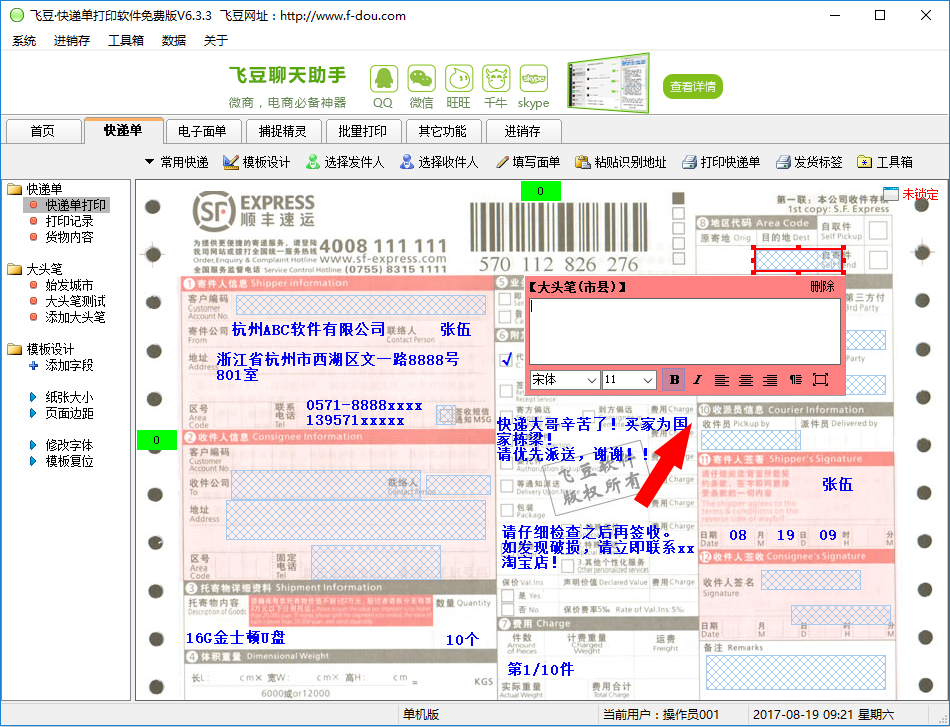The image size is (950, 727).
Task: Select 添加大头笔 in the sidebar
Action: coord(75,317)
